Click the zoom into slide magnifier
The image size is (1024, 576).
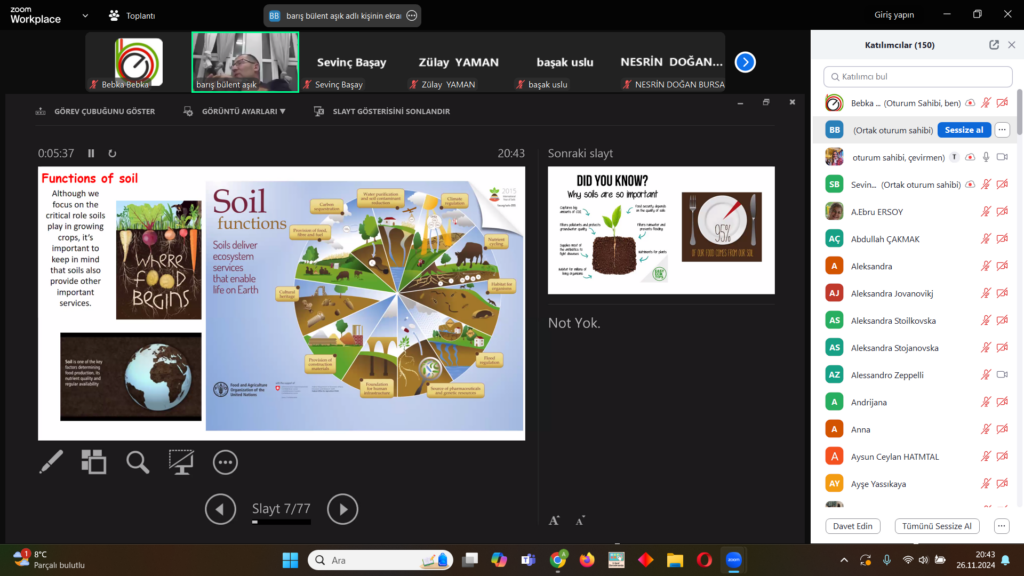click(x=137, y=461)
